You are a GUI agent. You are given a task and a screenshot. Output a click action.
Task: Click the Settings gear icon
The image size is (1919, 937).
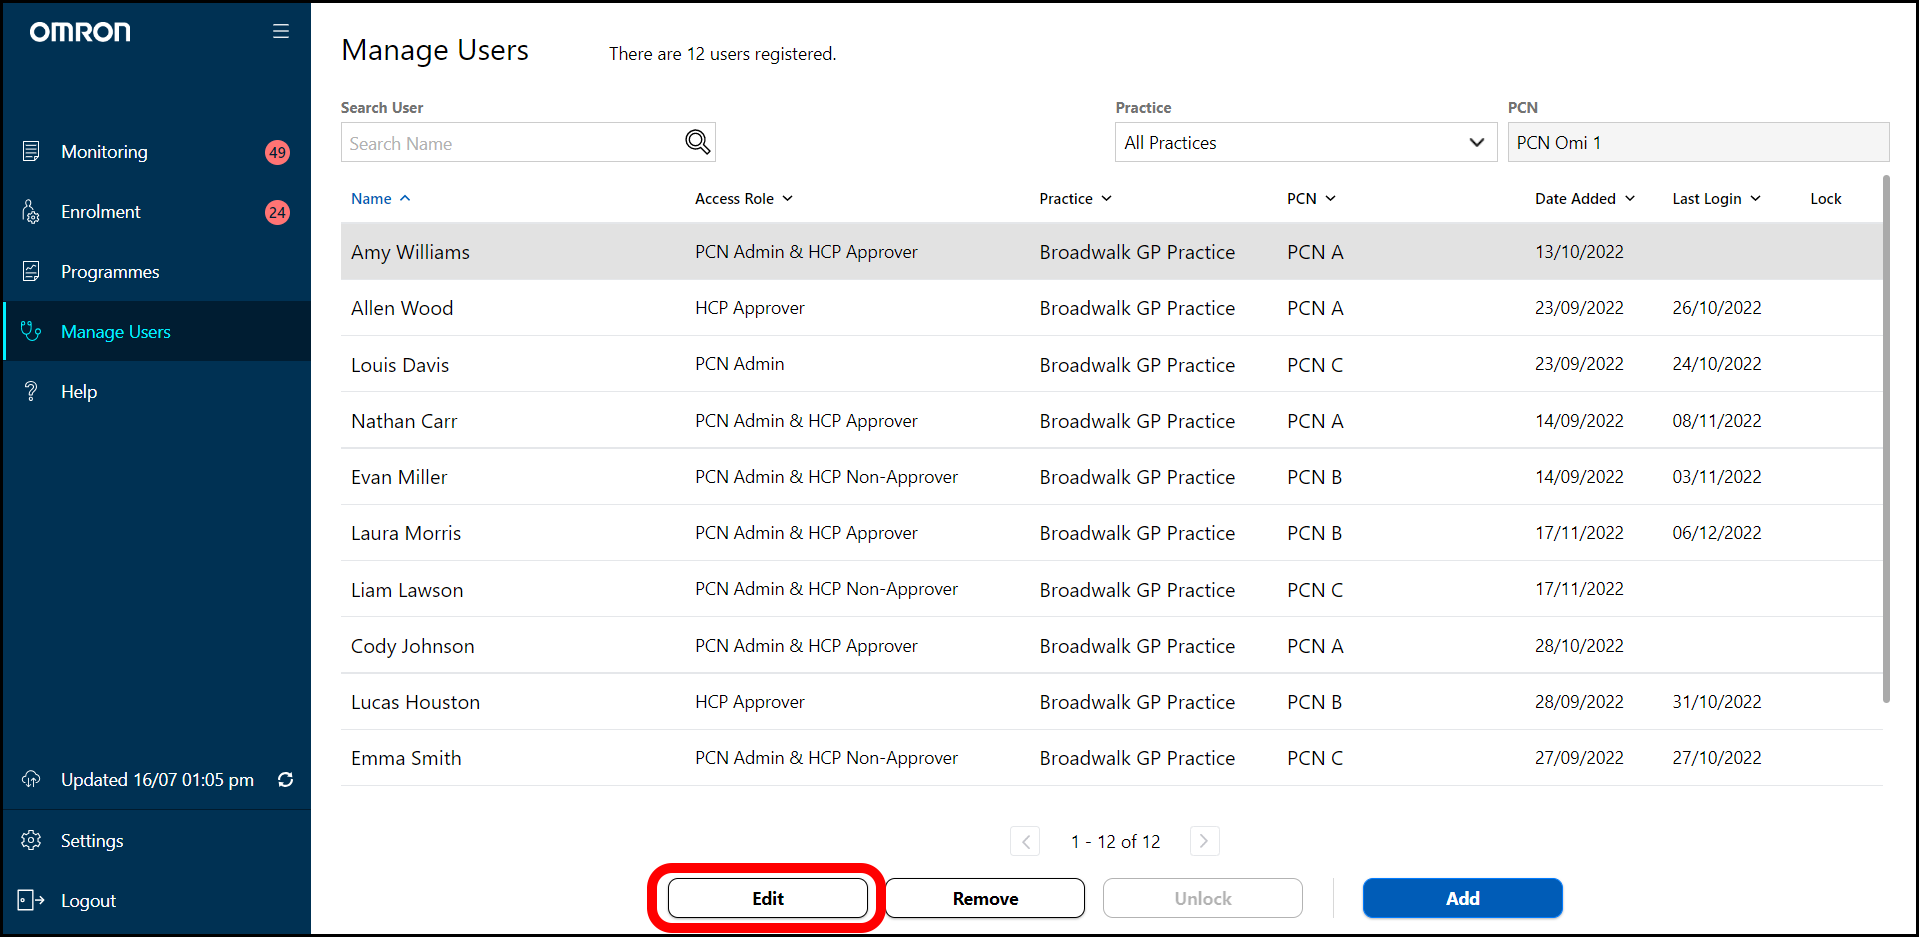pyautogui.click(x=31, y=840)
